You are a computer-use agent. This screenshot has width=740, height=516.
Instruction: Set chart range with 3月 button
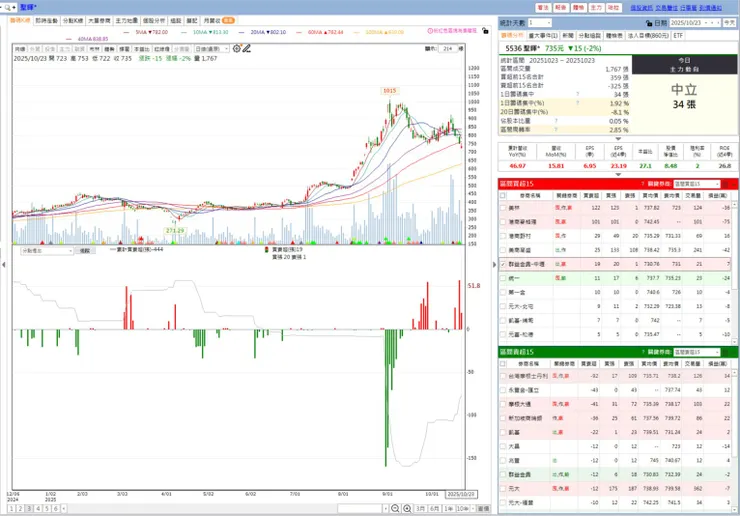420,508
